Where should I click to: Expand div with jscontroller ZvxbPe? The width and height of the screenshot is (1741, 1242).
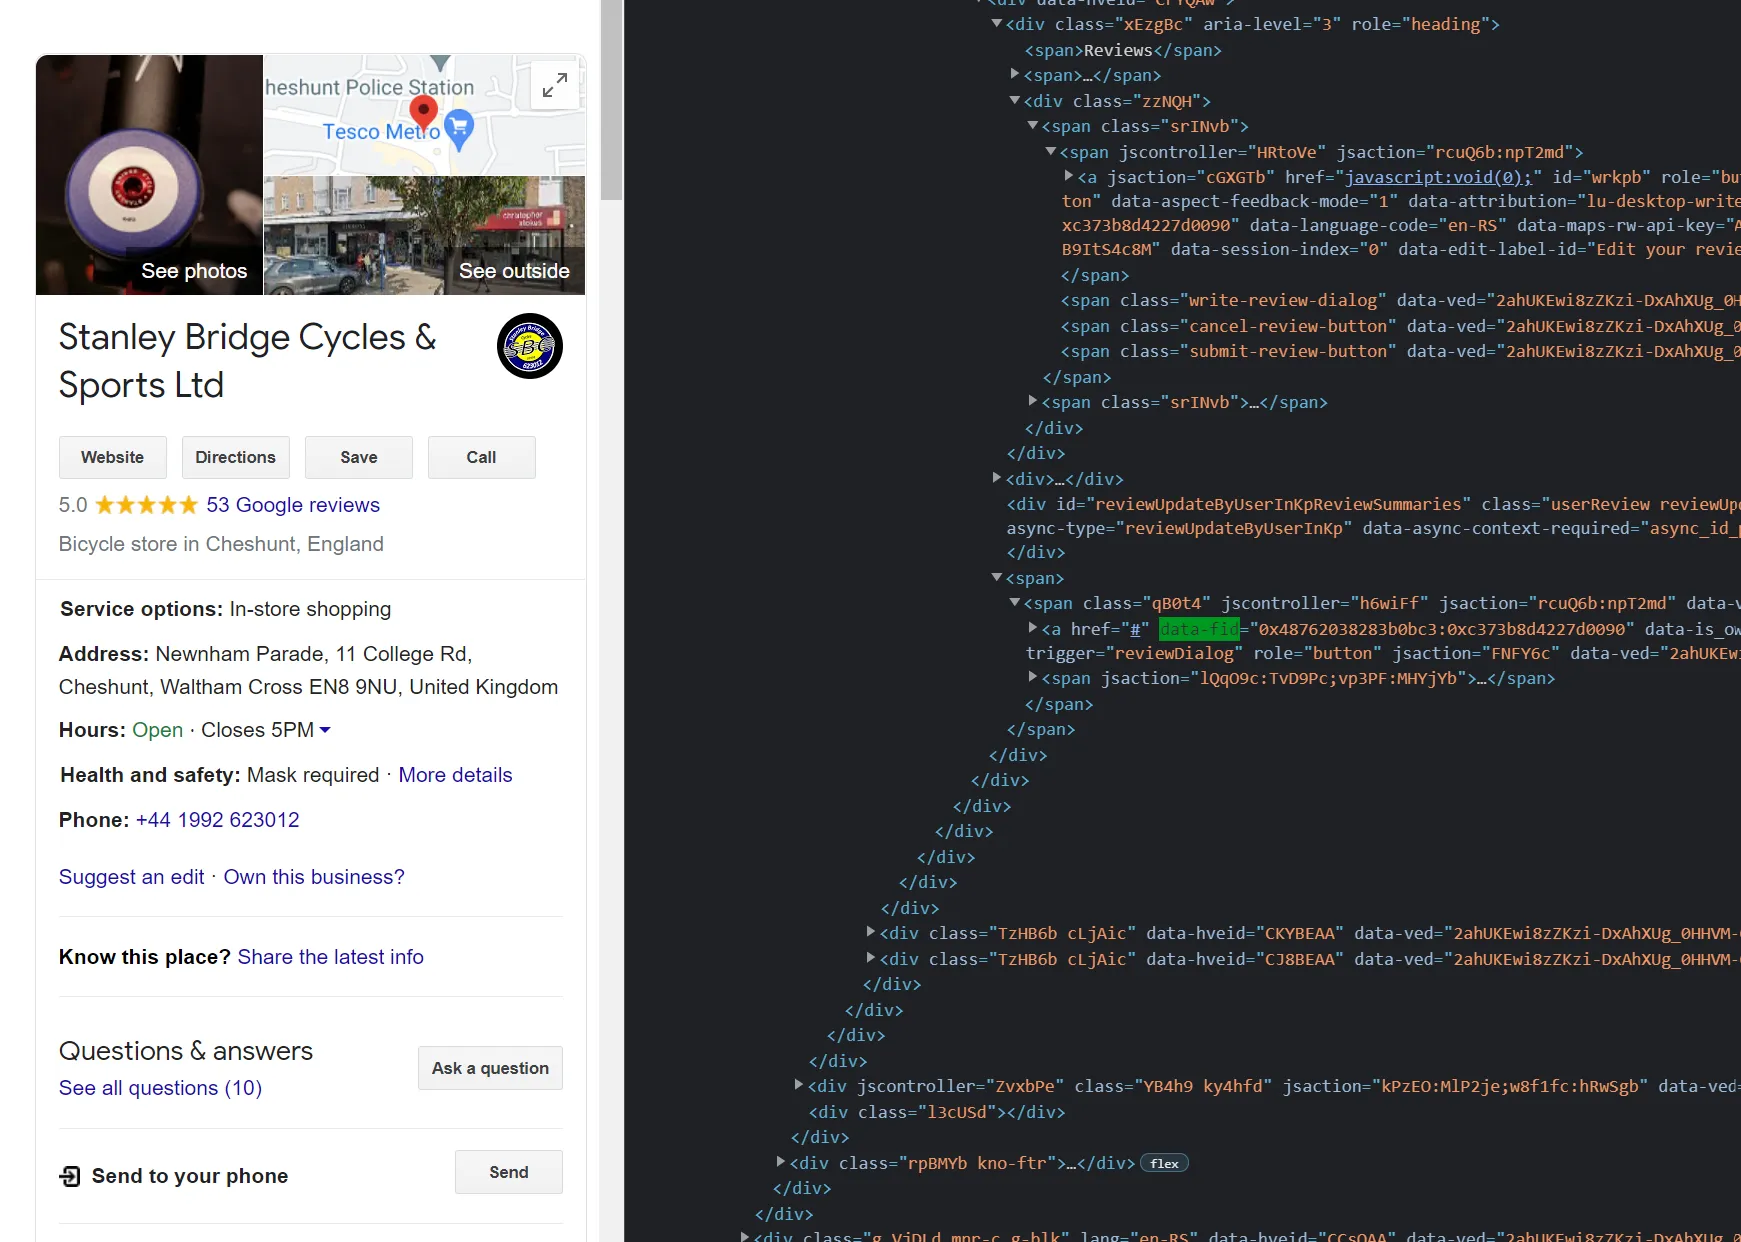pyautogui.click(x=799, y=1085)
